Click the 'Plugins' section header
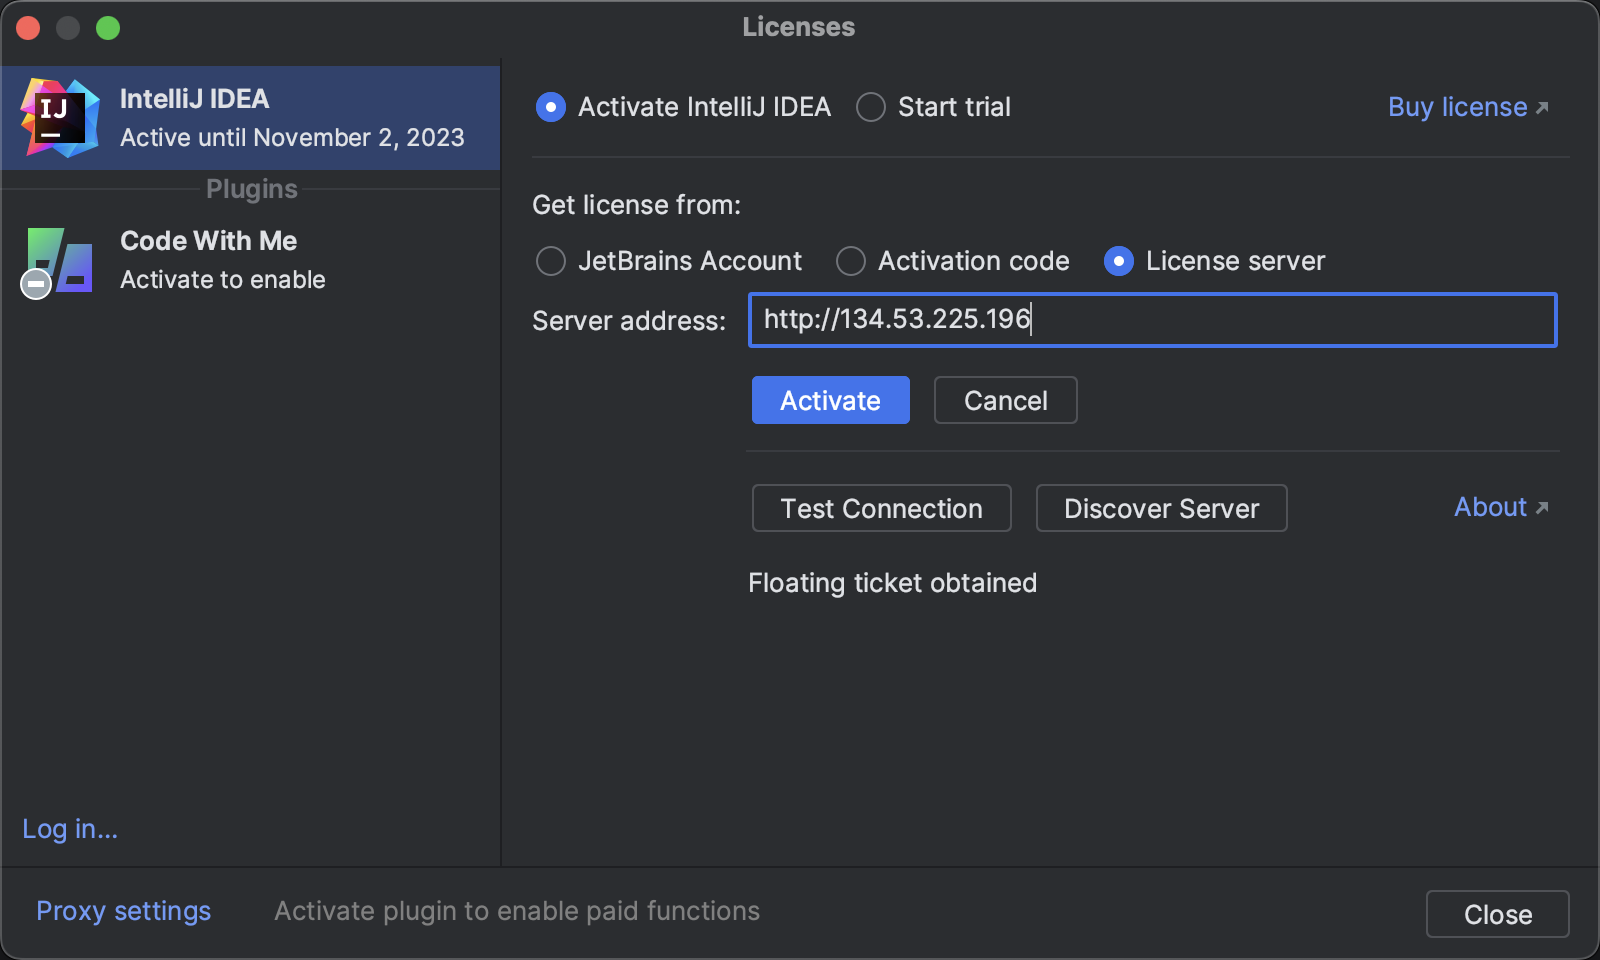Viewport: 1600px width, 960px height. [x=252, y=189]
